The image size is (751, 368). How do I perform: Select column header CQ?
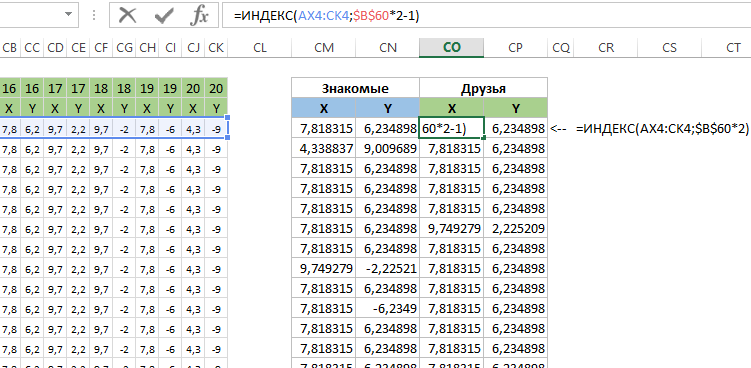tap(561, 47)
